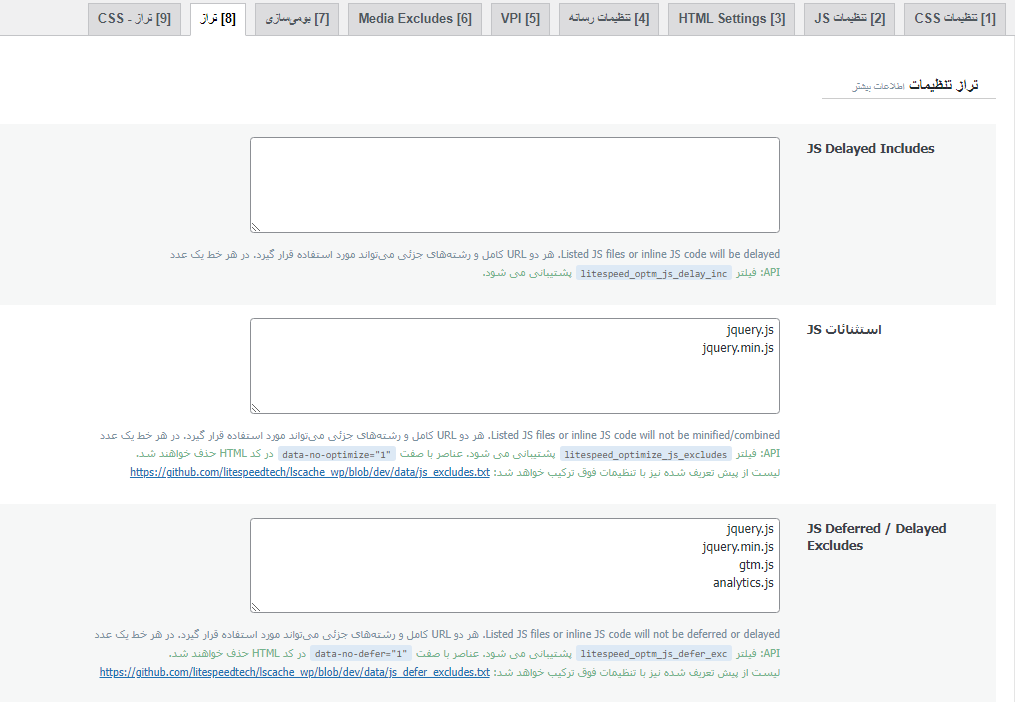Click in the JS Deferred / Delayed Excludes textarea

(514, 565)
